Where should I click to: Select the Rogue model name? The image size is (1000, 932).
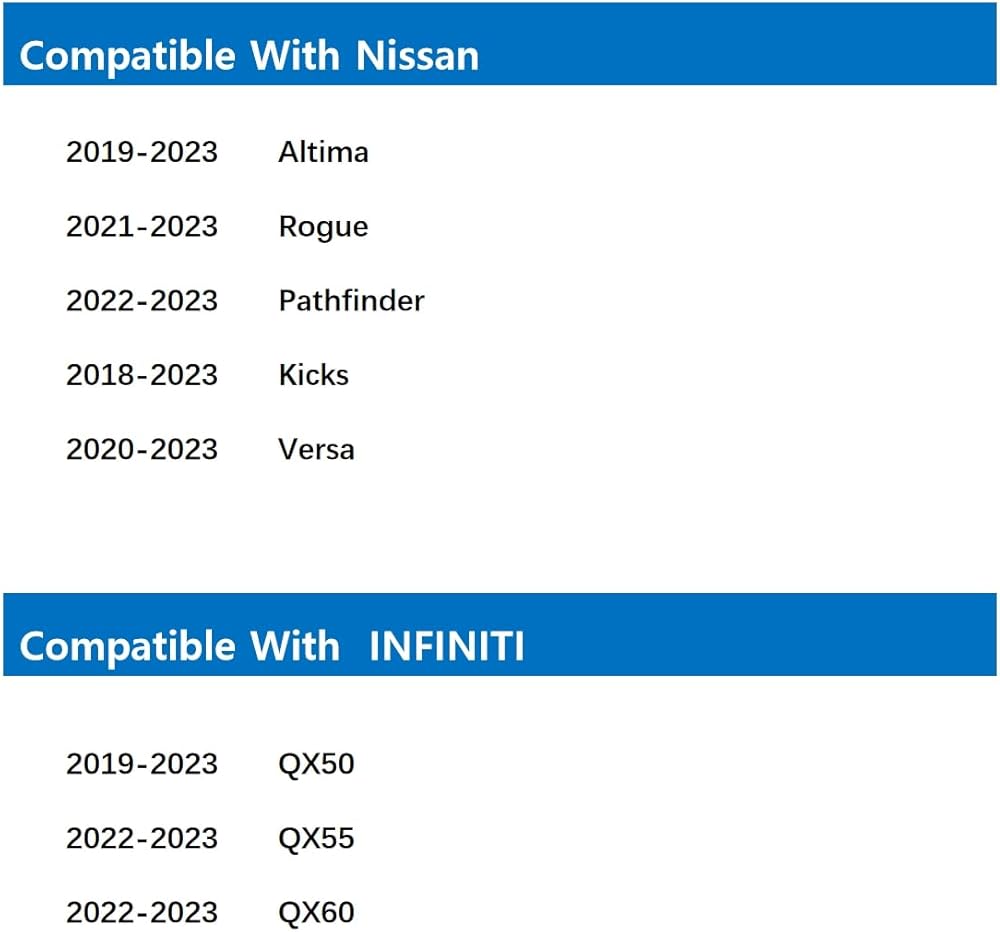point(323,227)
